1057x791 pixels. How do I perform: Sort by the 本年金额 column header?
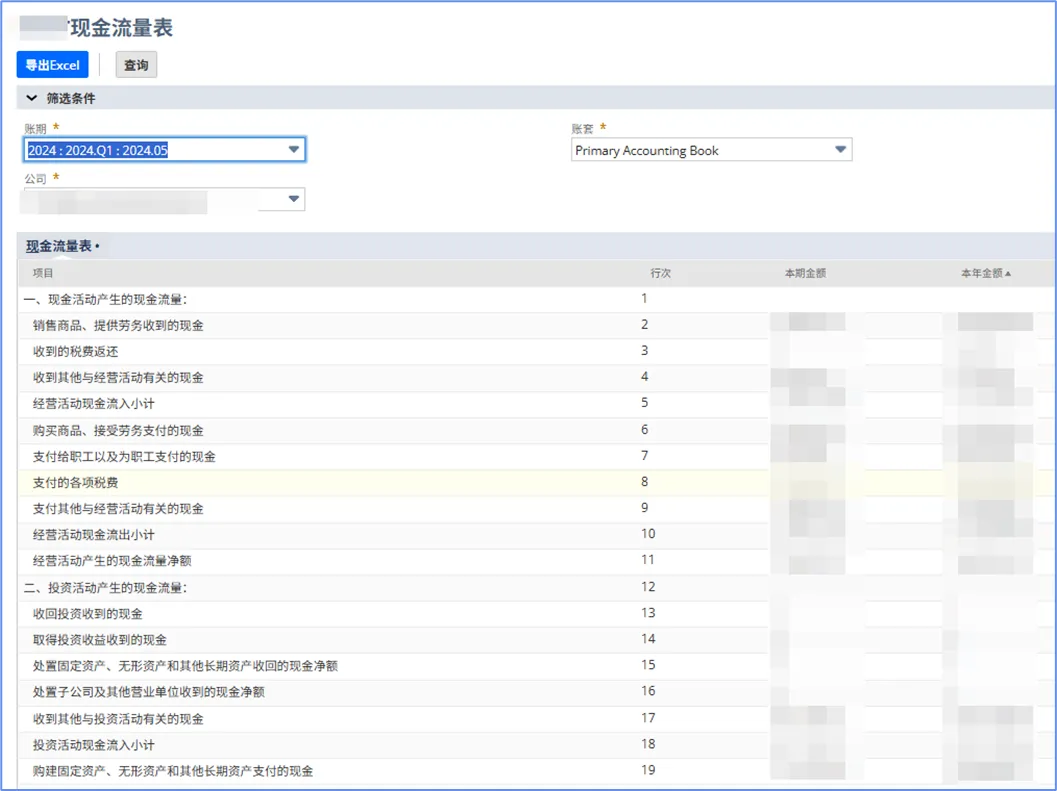985,273
